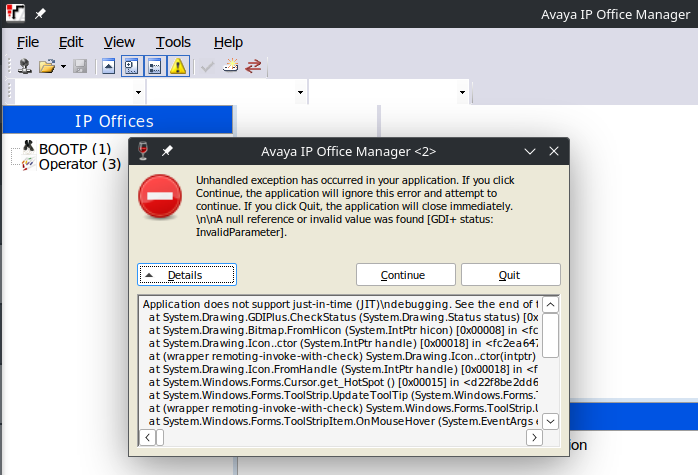The image size is (698, 475).
Task: Open the Help menu
Action: click(228, 42)
